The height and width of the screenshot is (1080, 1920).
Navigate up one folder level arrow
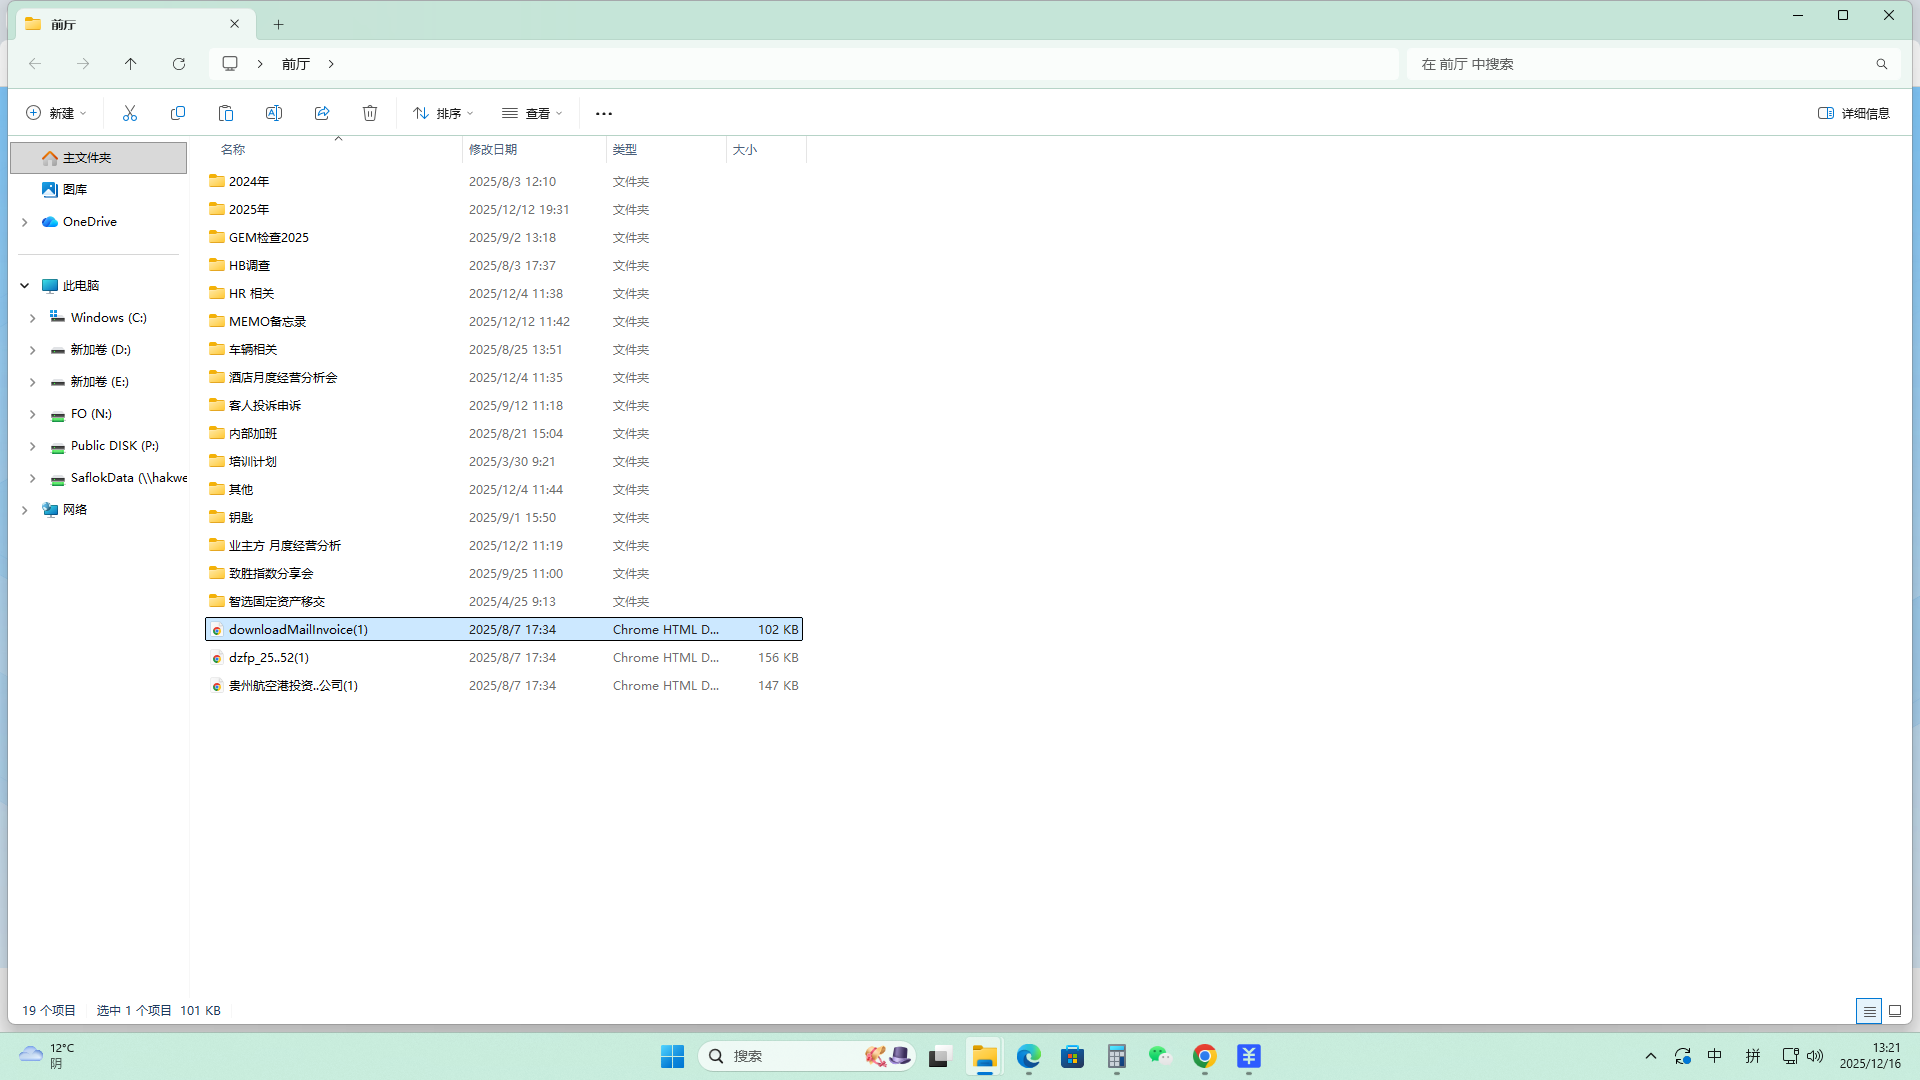point(131,64)
